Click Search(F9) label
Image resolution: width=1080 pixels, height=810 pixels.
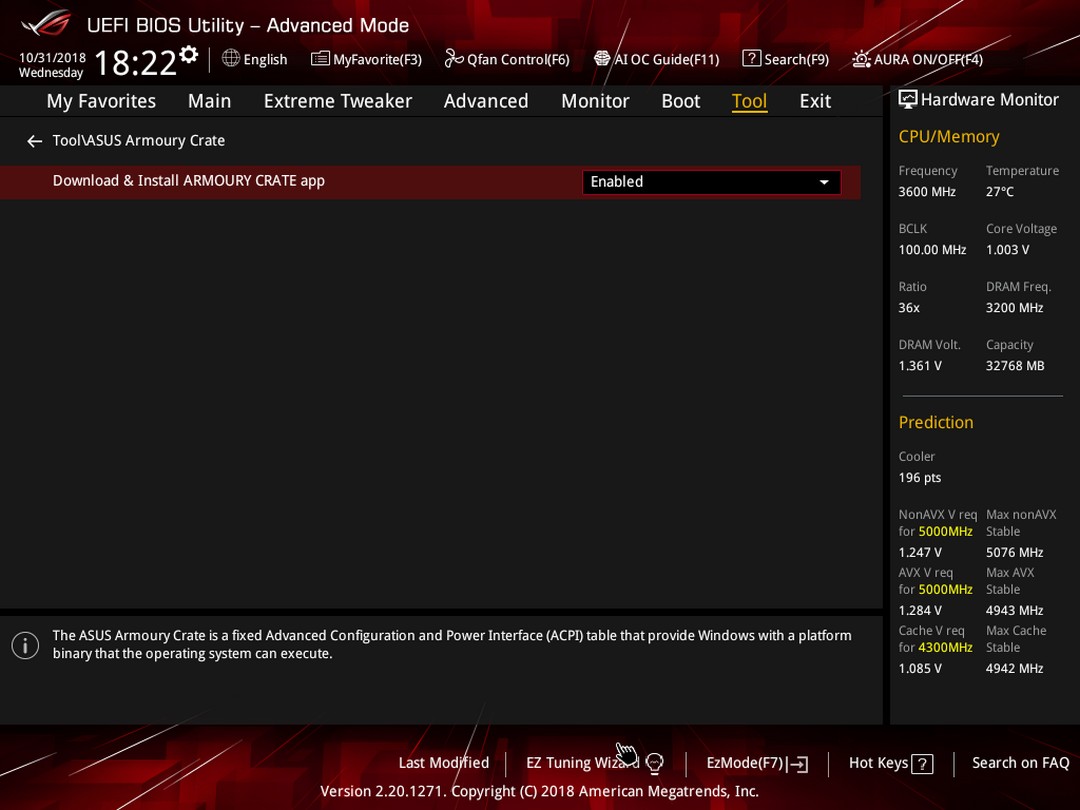pyautogui.click(x=797, y=60)
